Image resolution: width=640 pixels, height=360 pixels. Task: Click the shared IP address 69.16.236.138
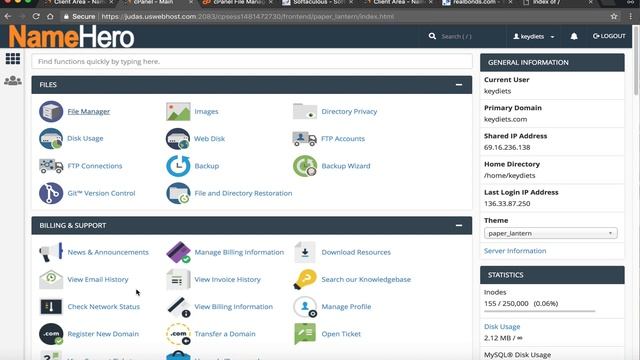507,147
